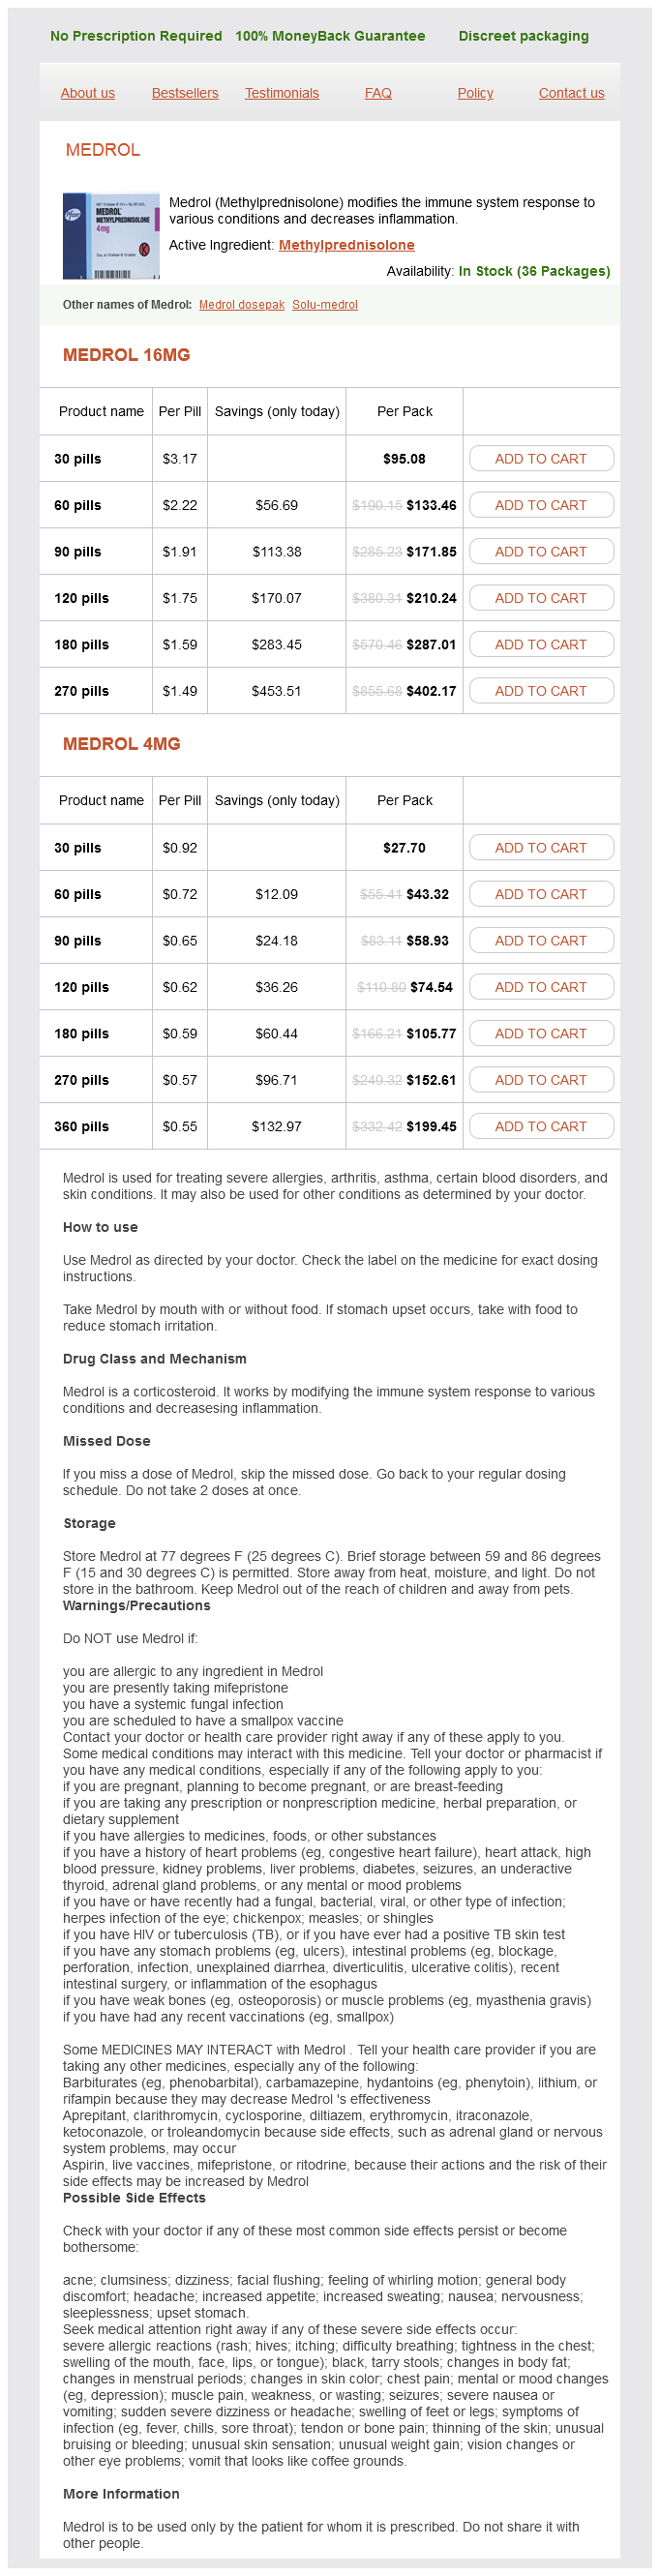Open the FAQ navigation link

tap(378, 93)
